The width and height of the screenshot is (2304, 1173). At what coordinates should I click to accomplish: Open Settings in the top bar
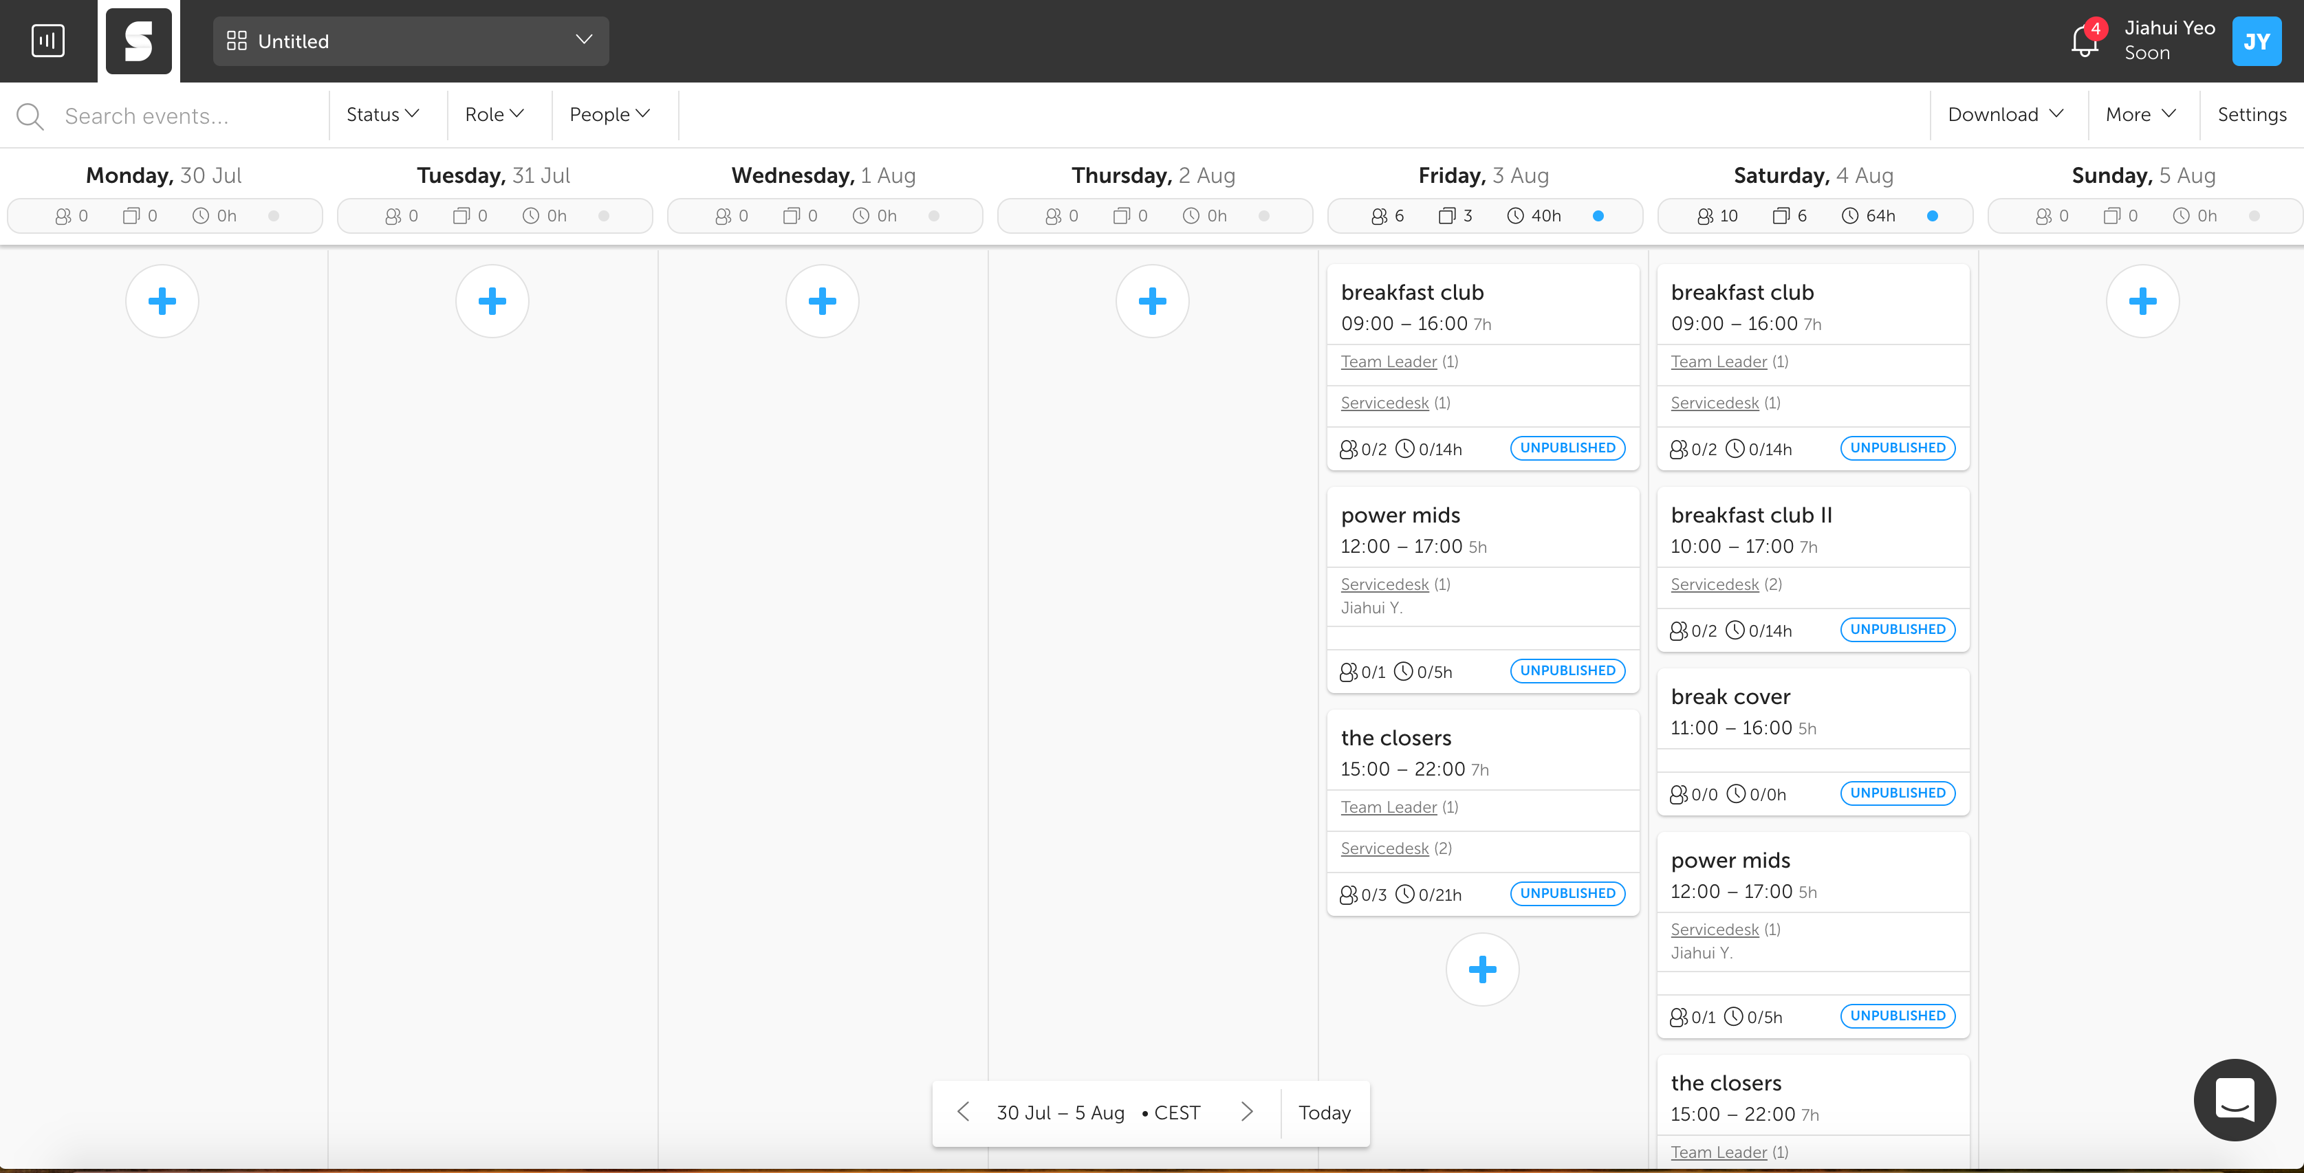[2252, 115]
